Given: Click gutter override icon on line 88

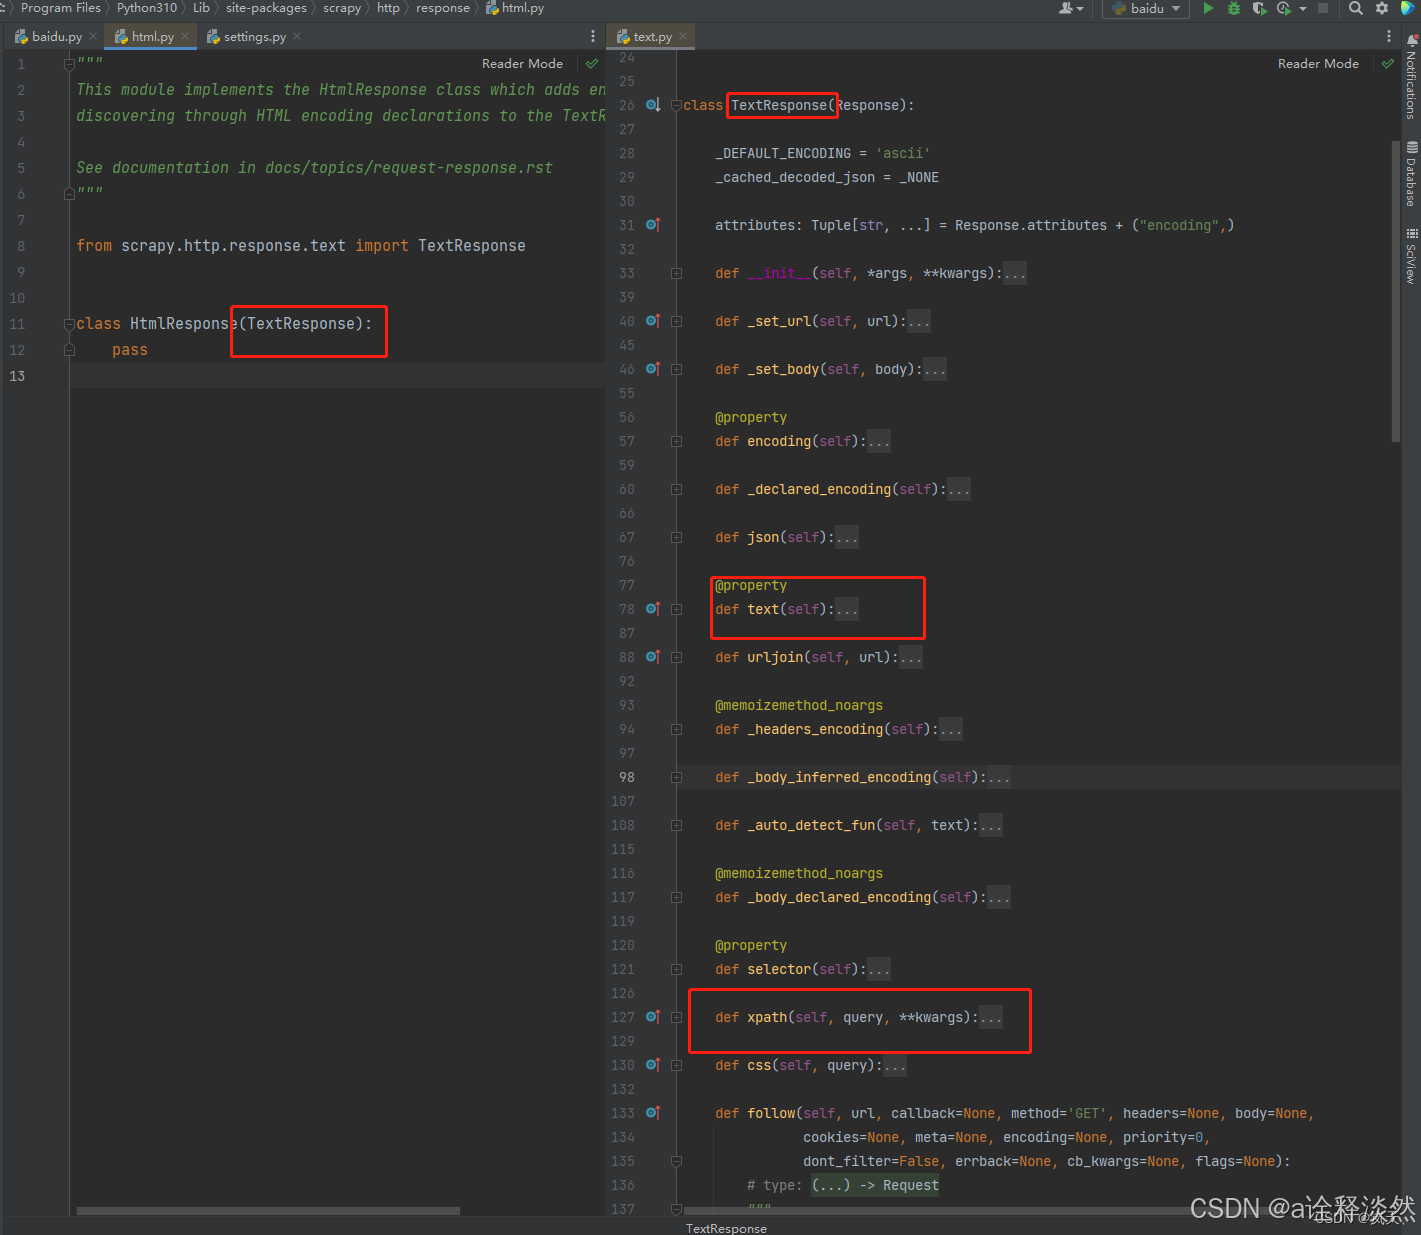Looking at the screenshot, I should (x=653, y=657).
